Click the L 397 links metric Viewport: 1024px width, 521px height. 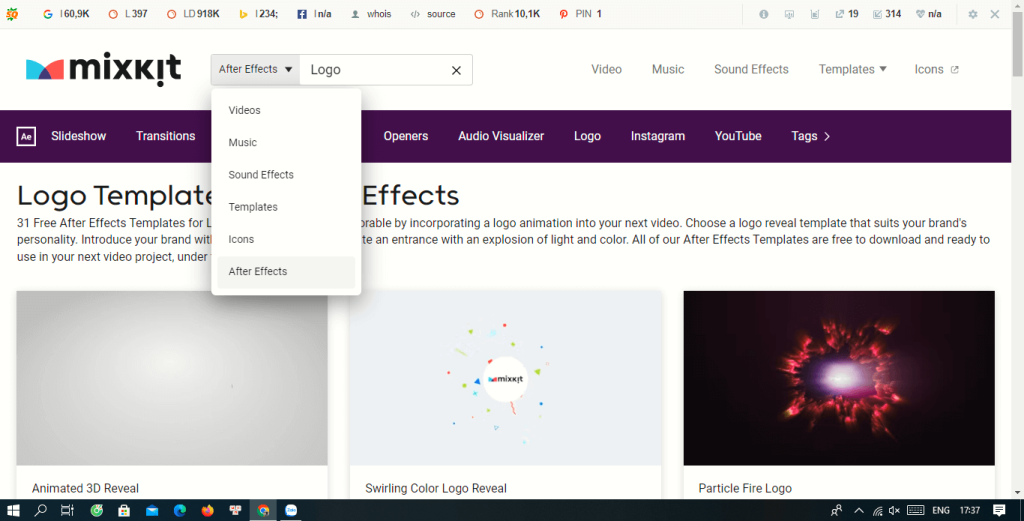(x=129, y=14)
